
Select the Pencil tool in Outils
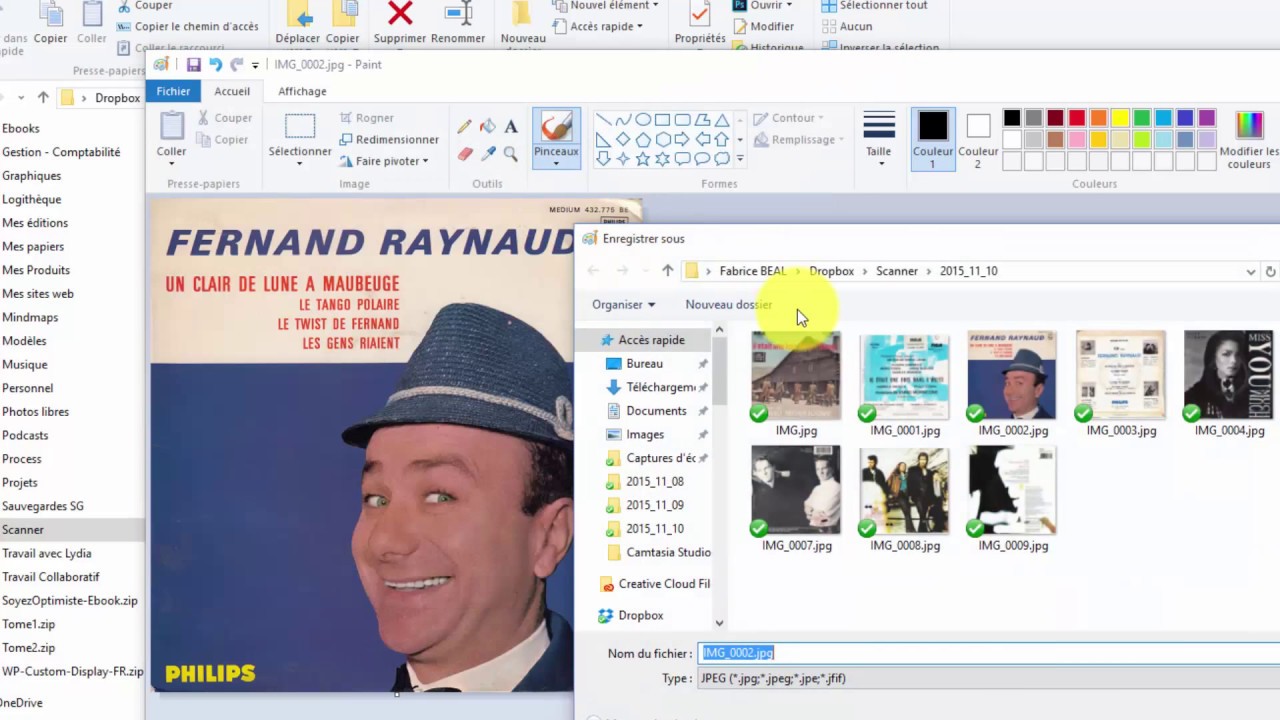[x=464, y=127]
